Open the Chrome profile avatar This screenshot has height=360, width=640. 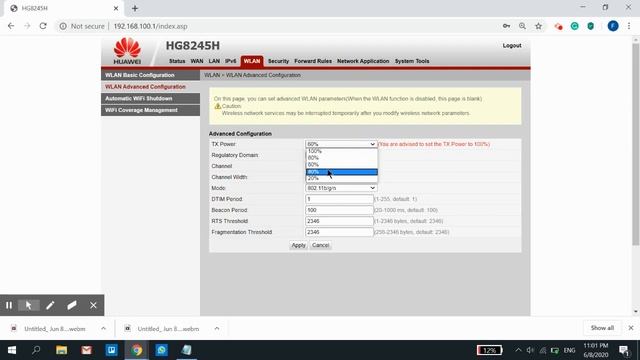click(613, 26)
